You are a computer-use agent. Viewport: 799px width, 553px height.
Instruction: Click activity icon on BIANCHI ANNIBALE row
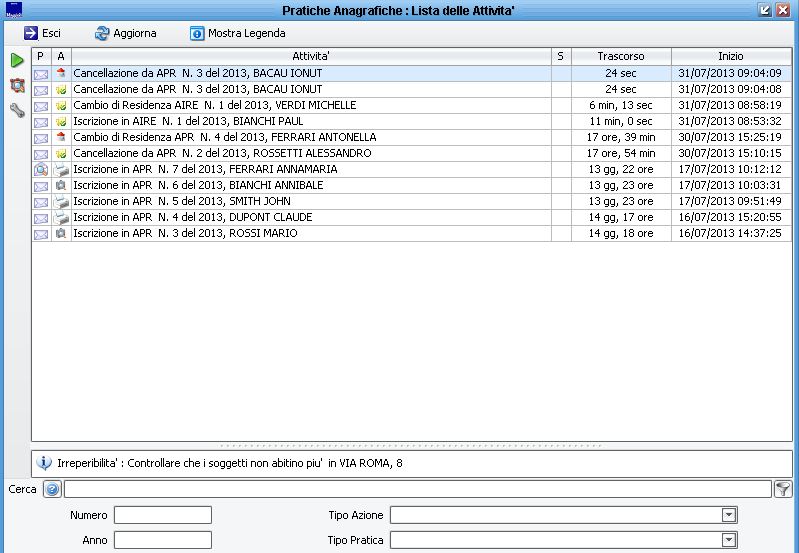point(61,186)
